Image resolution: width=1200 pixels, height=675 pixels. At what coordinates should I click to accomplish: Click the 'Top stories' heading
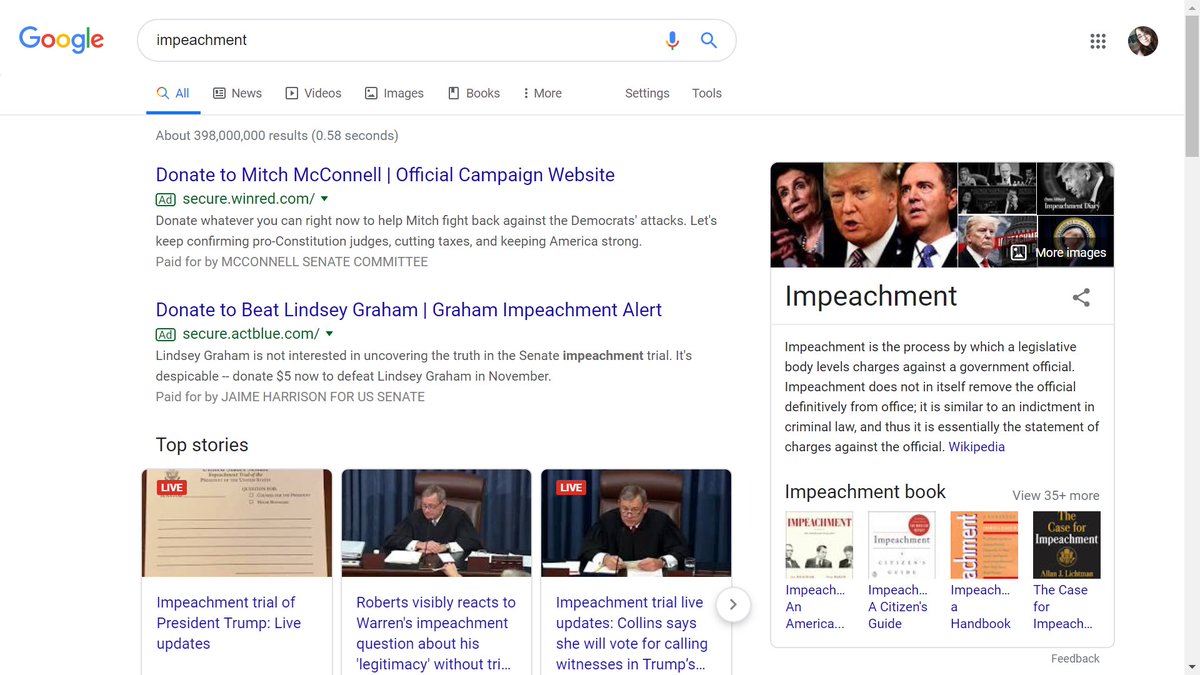(202, 445)
